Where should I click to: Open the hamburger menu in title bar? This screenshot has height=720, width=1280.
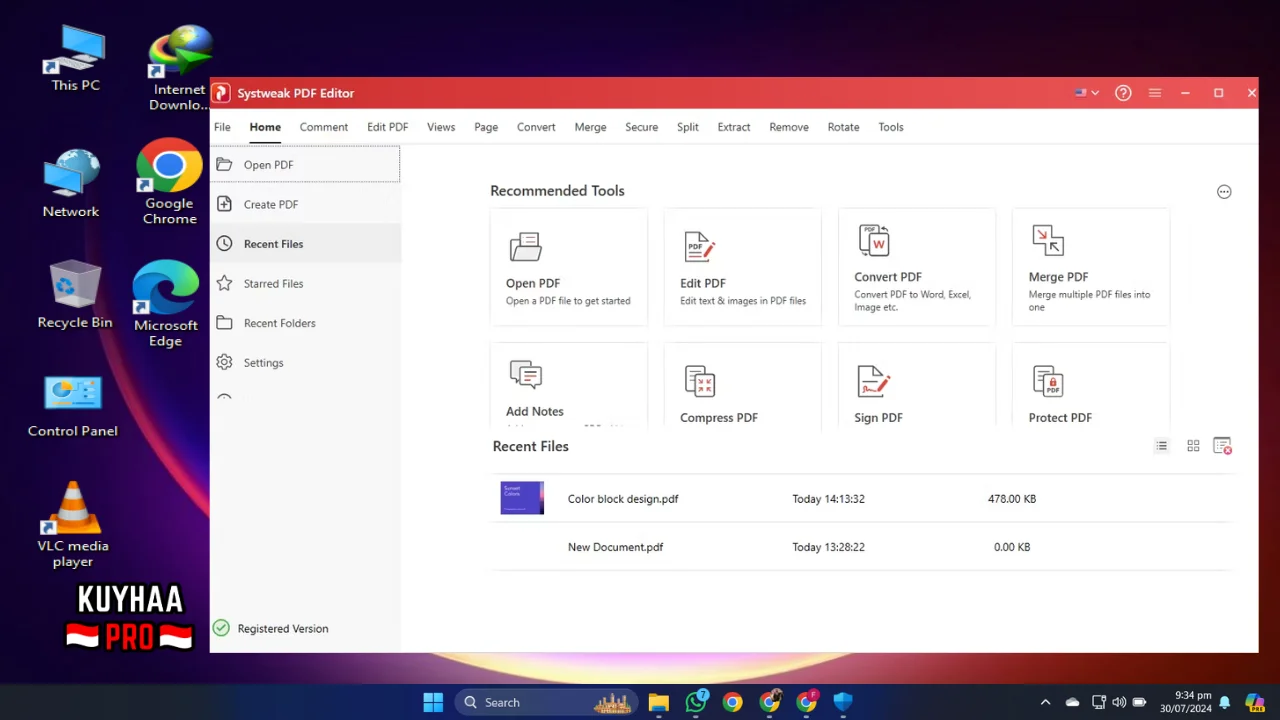tap(1155, 93)
